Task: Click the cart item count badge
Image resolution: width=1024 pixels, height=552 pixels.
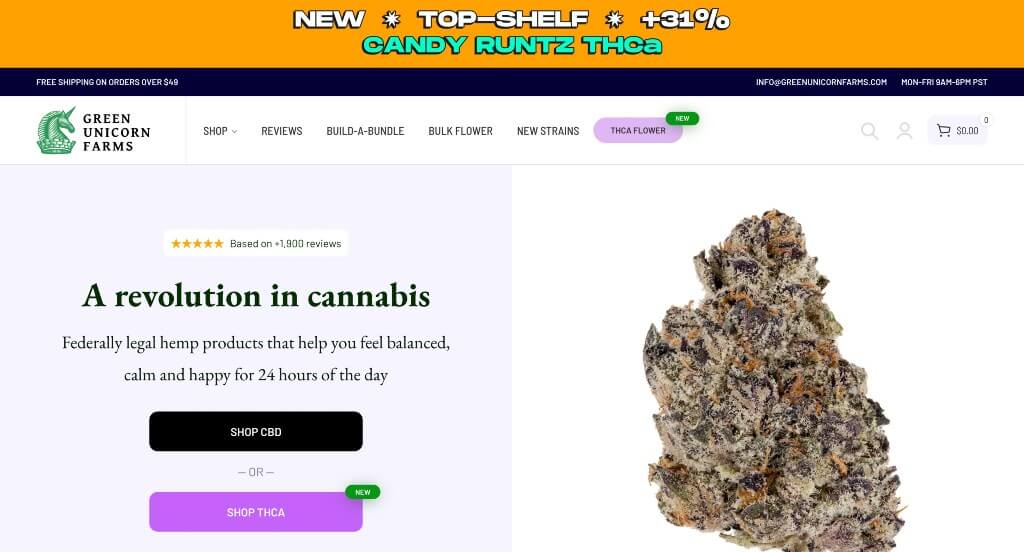Action: (986, 120)
